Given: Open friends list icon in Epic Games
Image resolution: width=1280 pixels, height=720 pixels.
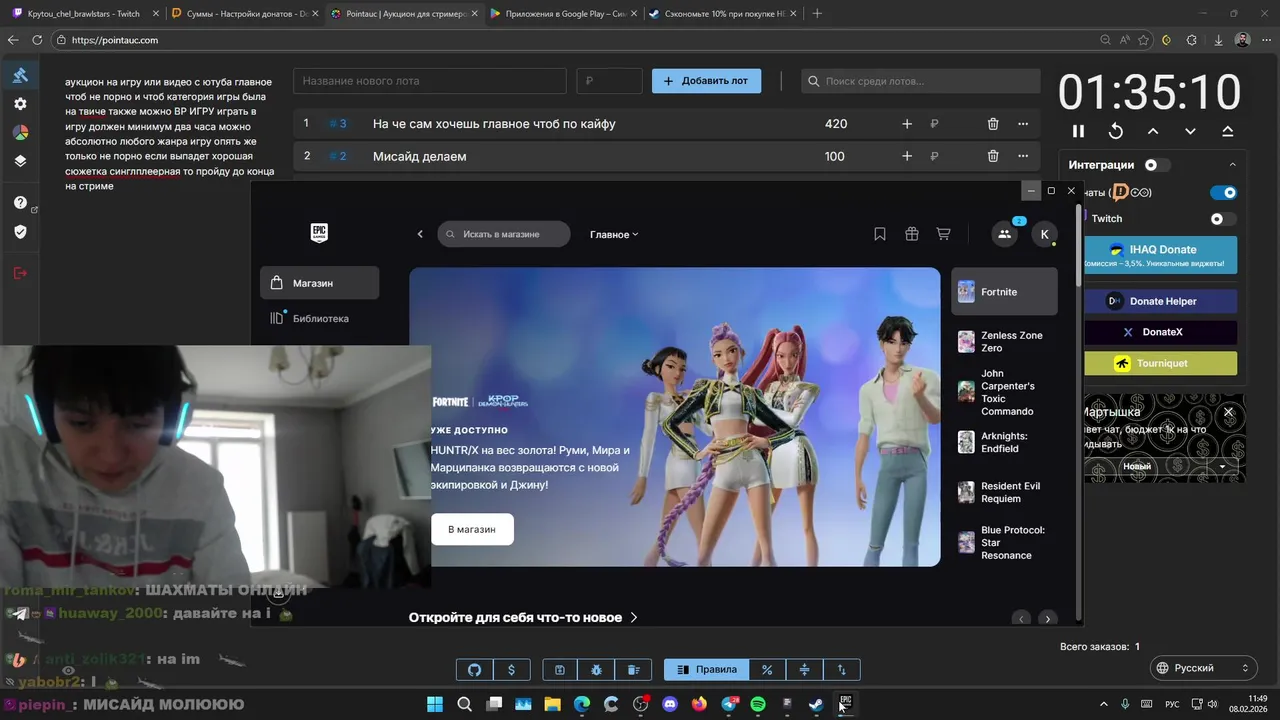Looking at the screenshot, I should 1004,234.
